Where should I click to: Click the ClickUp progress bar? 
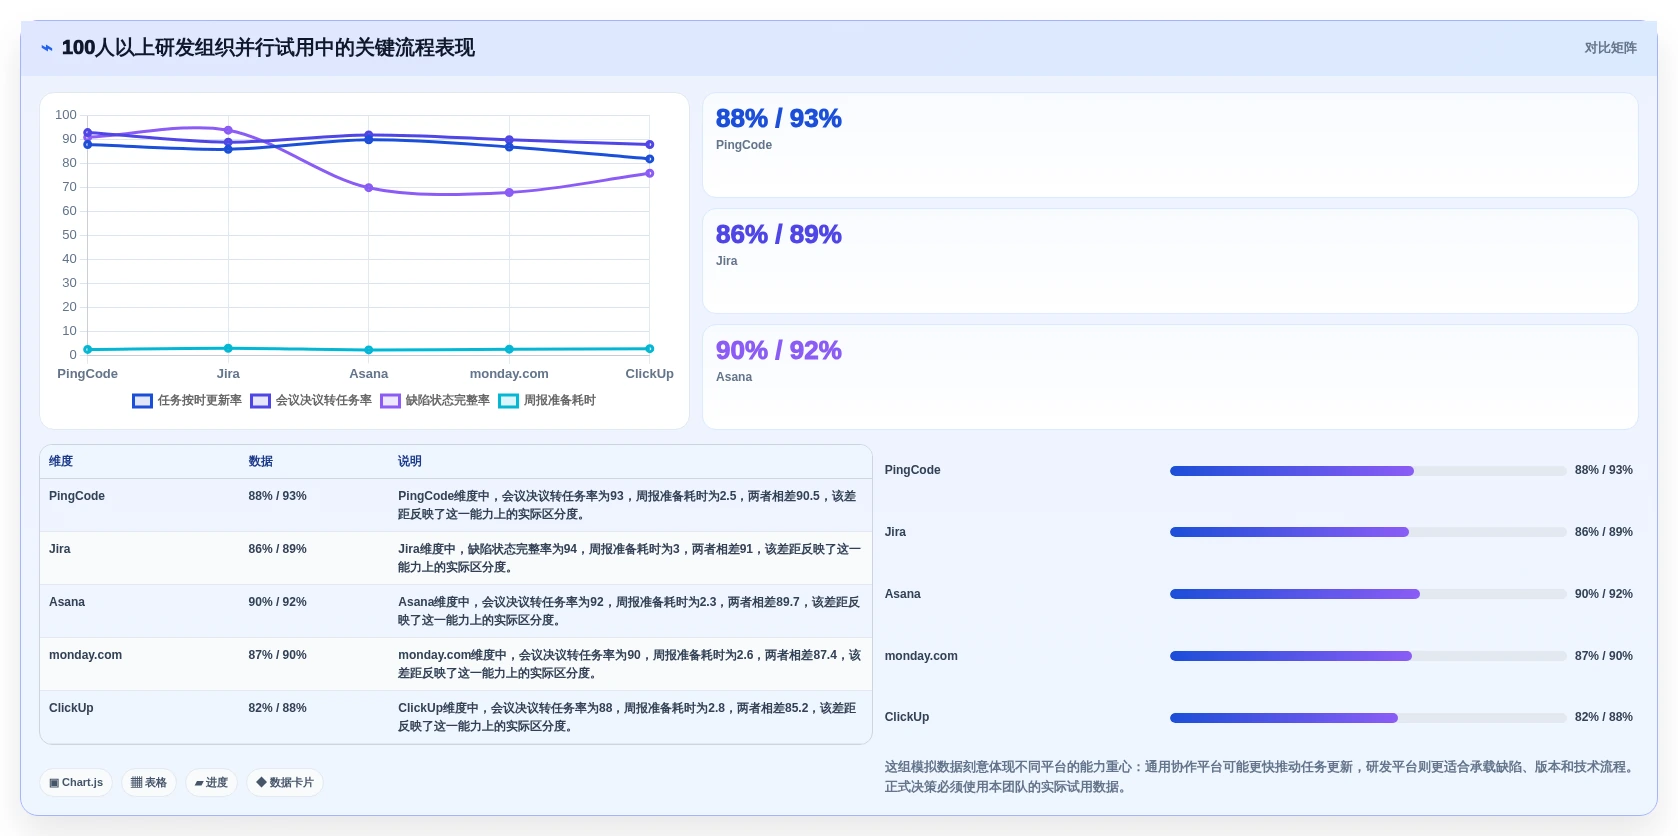click(1368, 718)
